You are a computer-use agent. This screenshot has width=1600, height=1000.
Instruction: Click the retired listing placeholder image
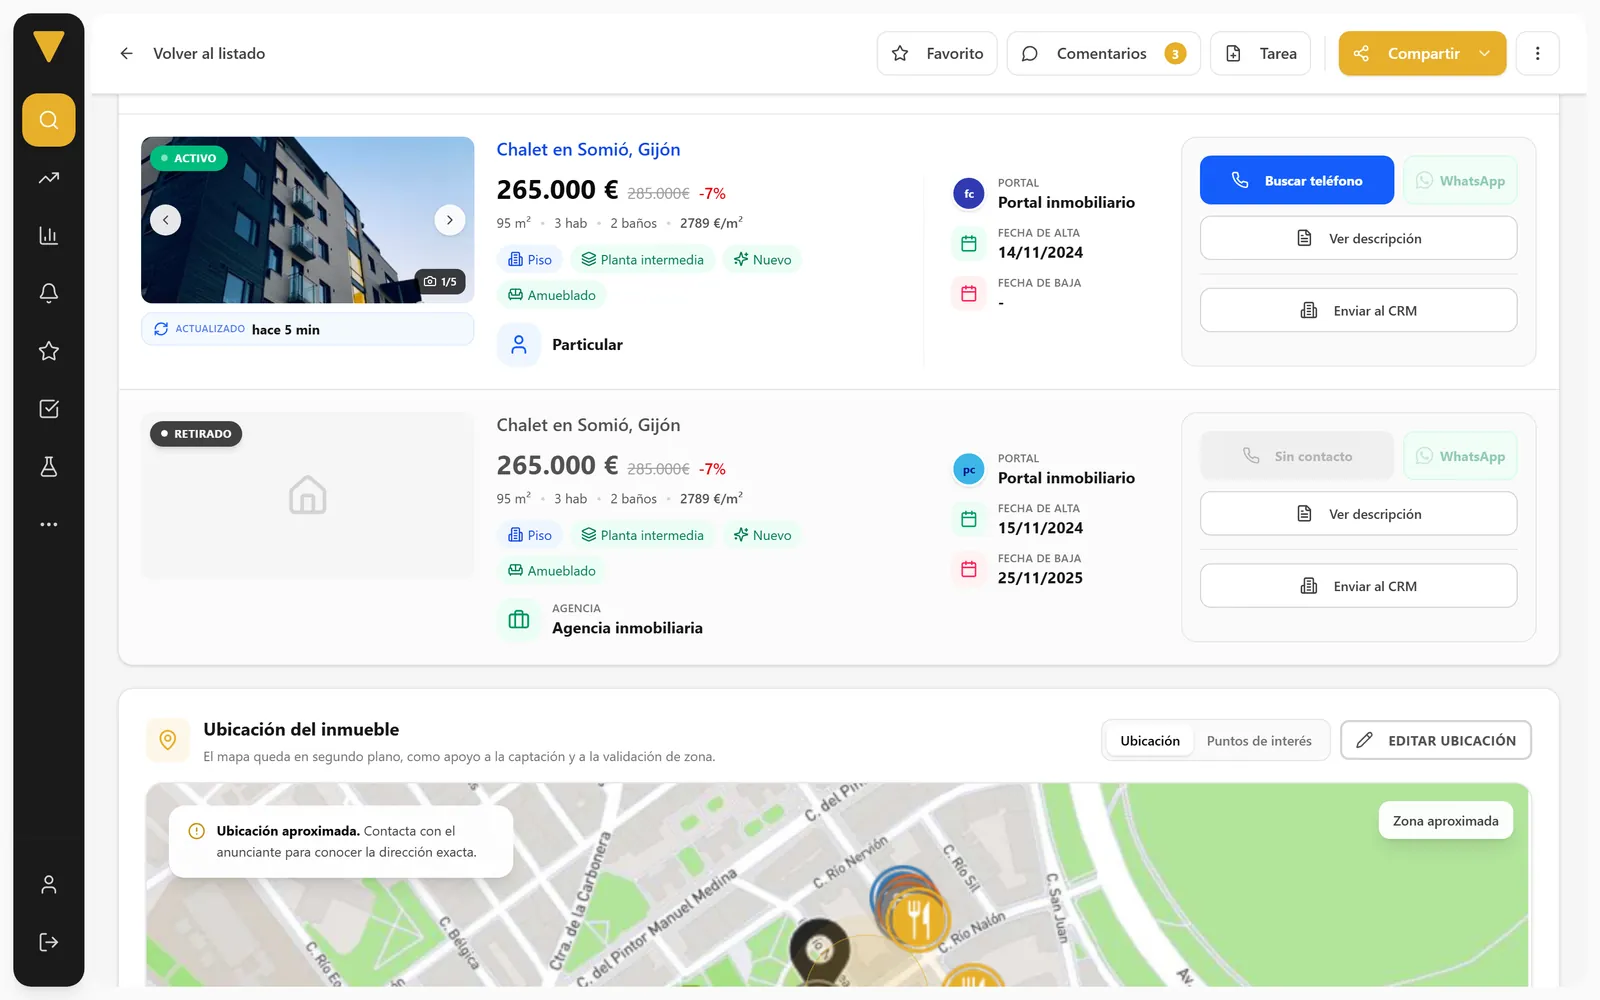pyautogui.click(x=308, y=496)
